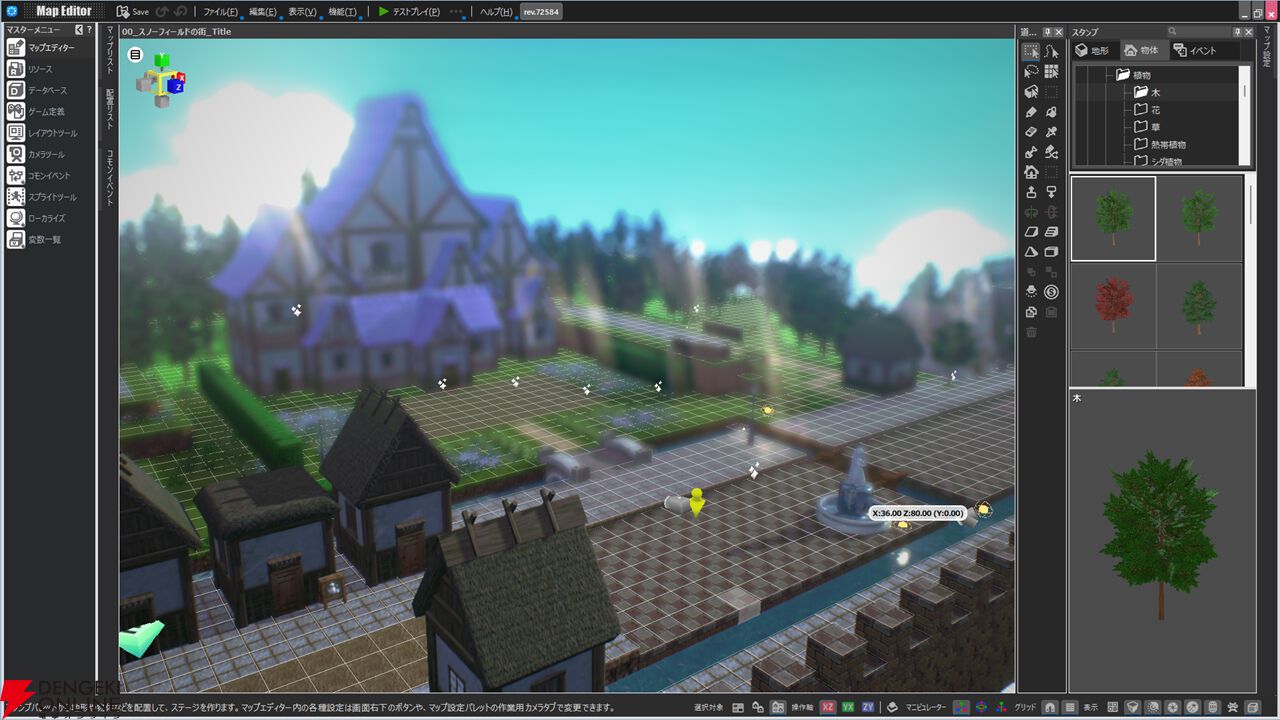The image size is (1280, 720).
Task: Click the blue Z axis on gizmo
Action: (177, 87)
